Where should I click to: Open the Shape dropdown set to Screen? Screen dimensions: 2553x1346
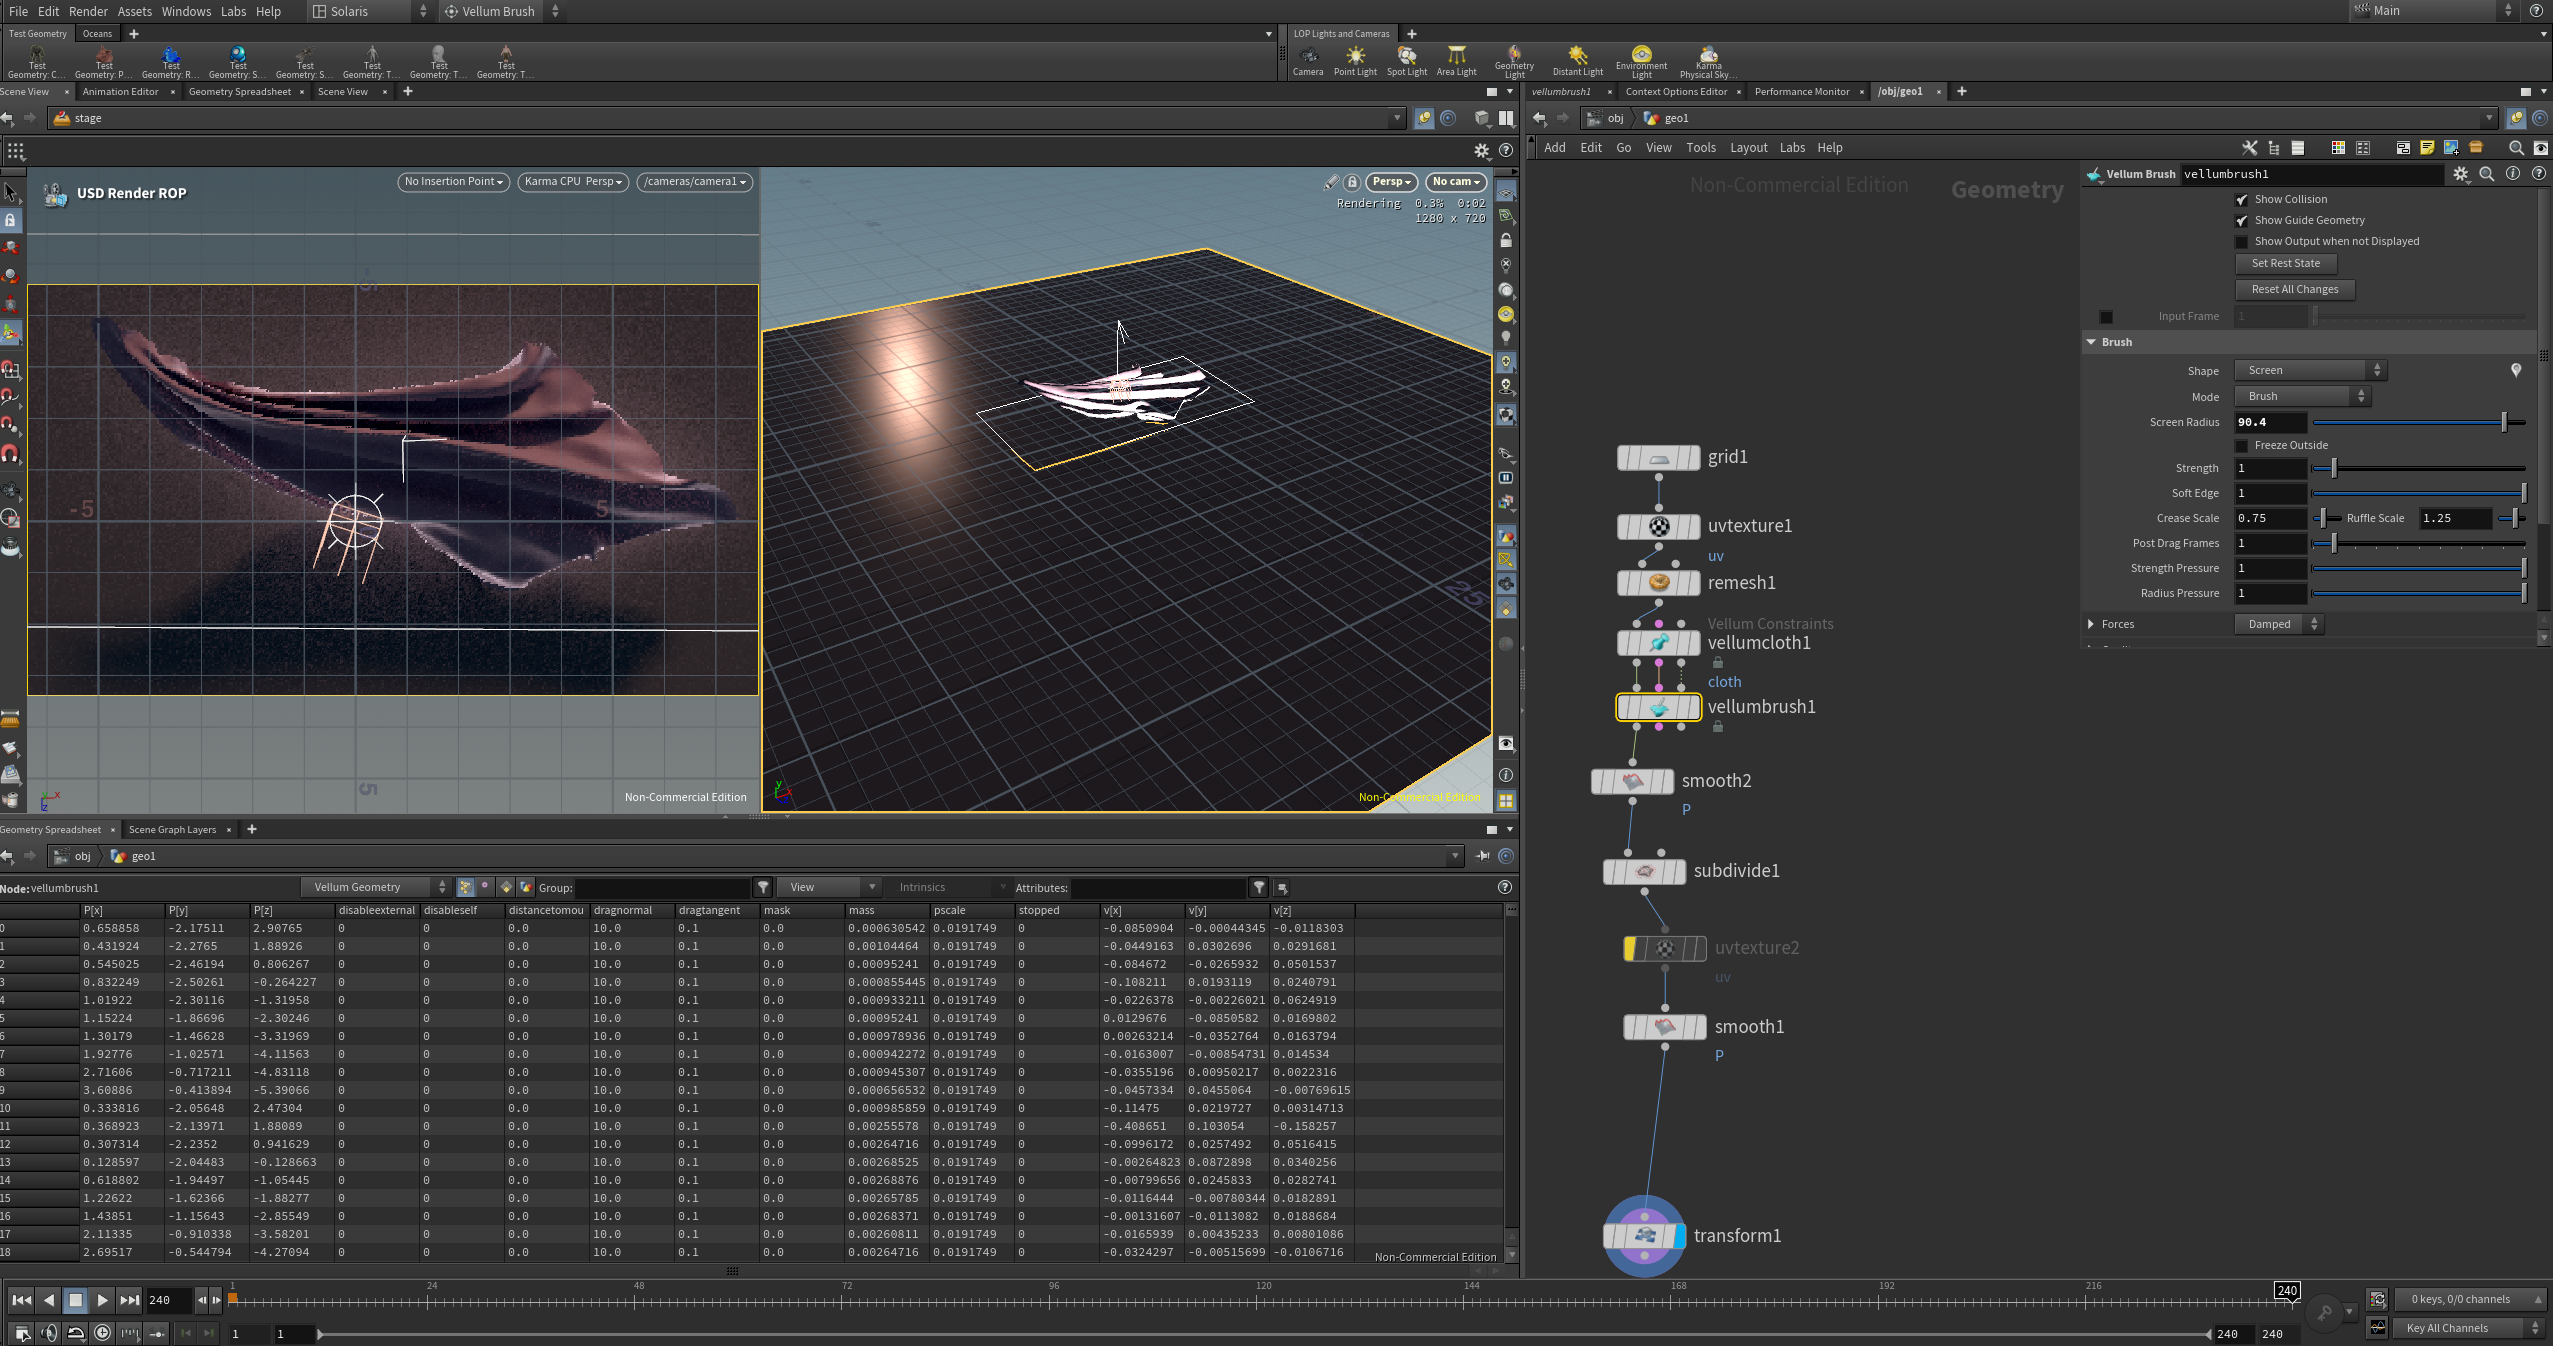[2310, 371]
